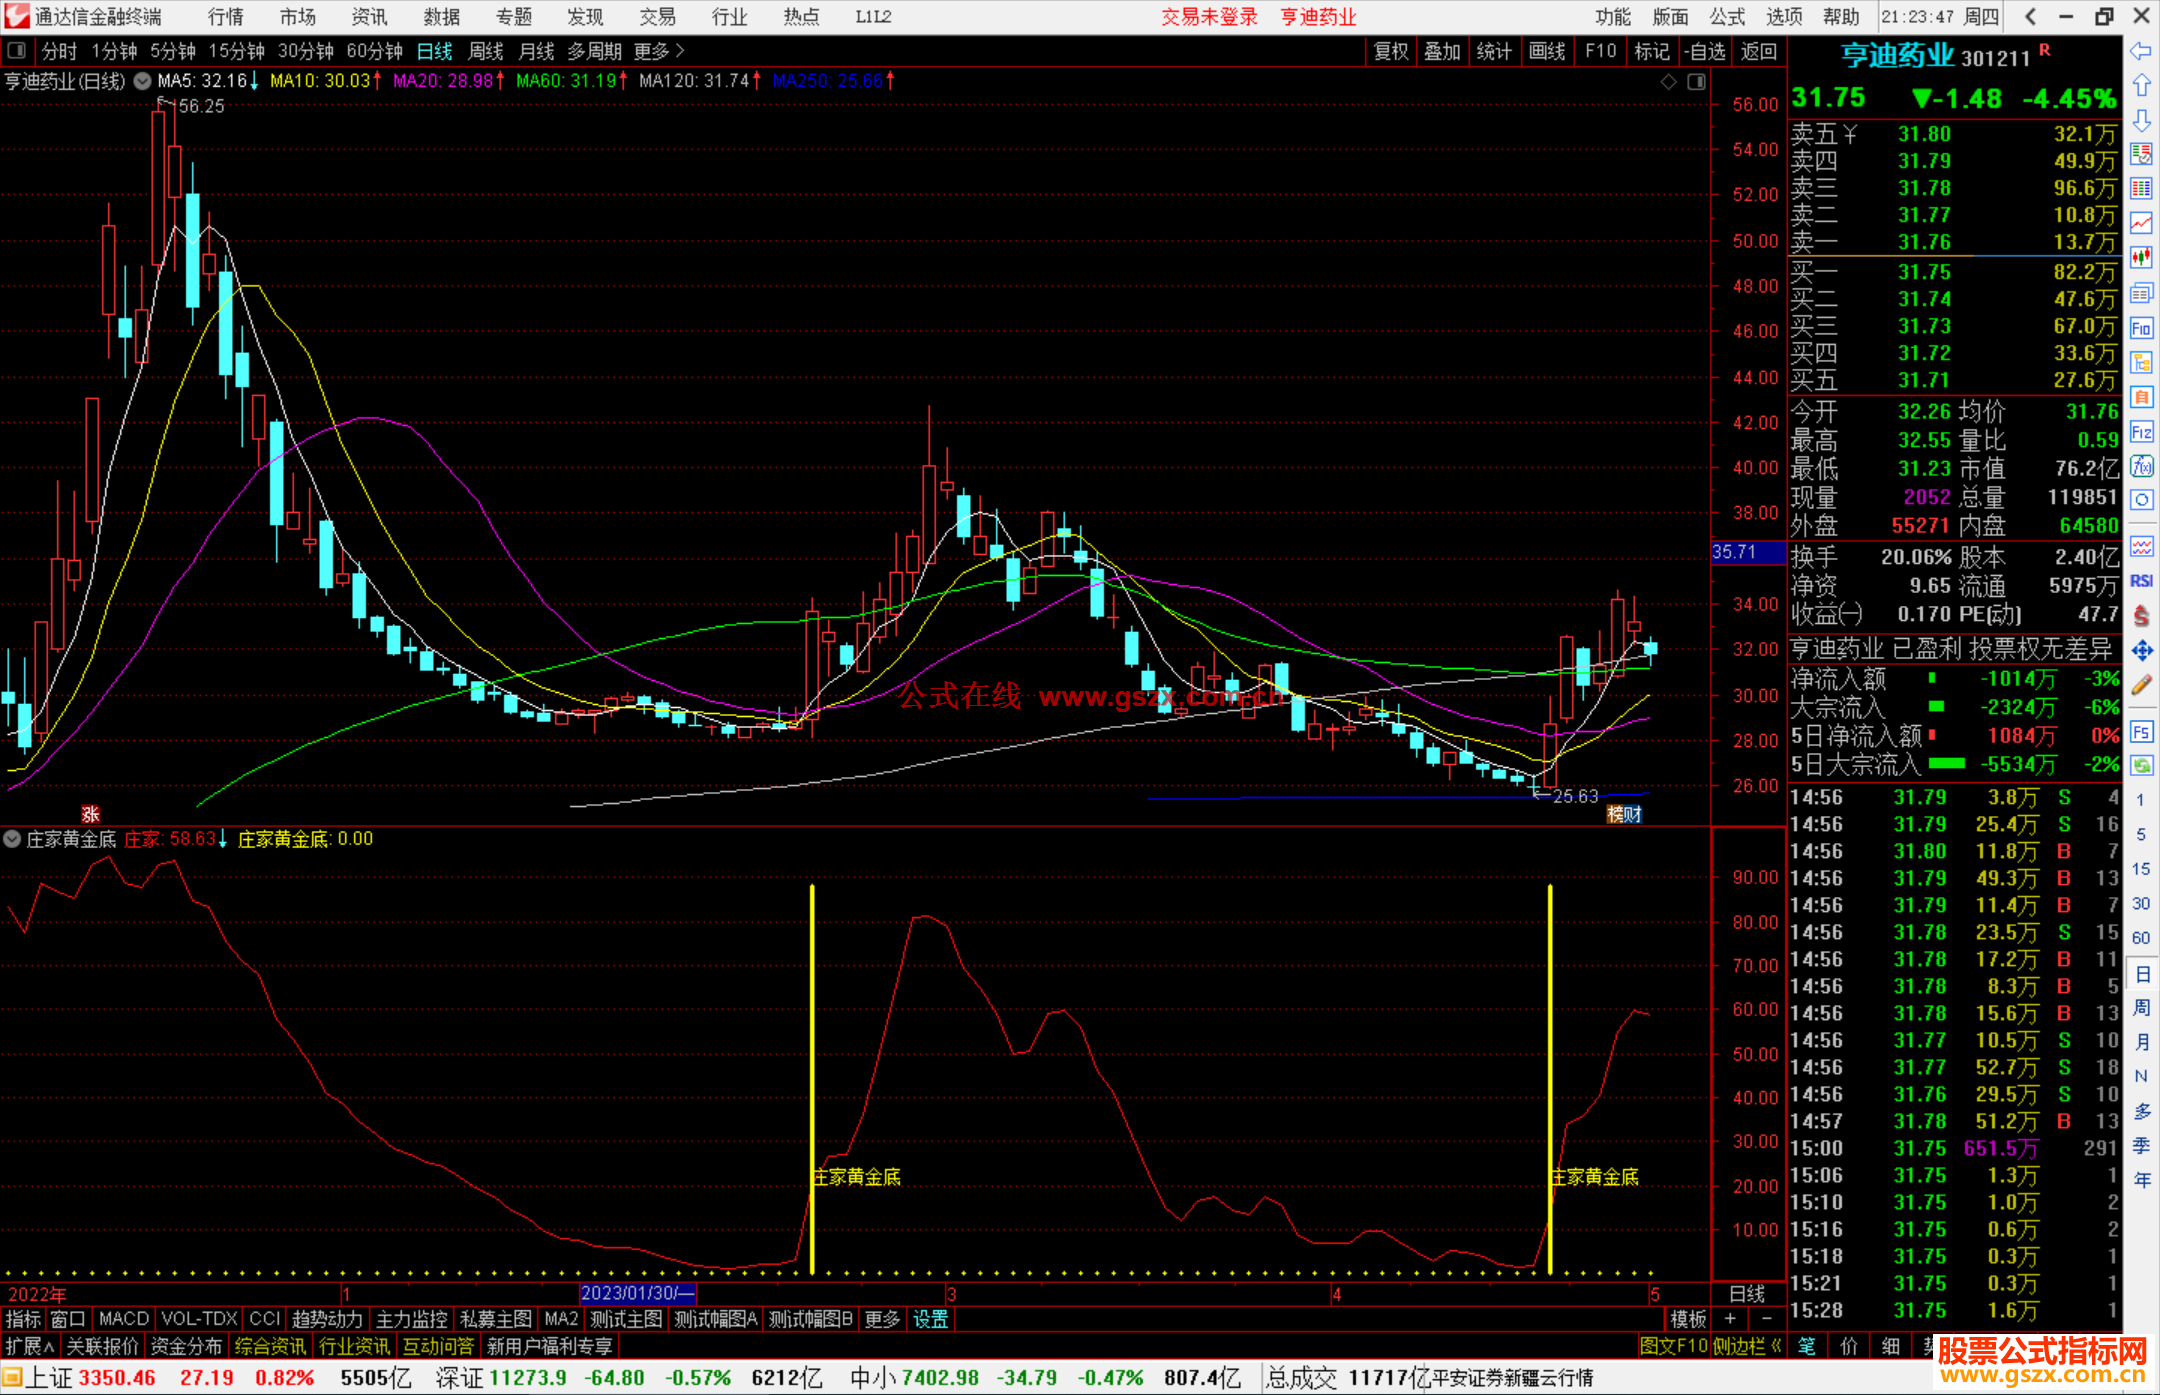Click the 复权 button above chart

coord(1390,51)
